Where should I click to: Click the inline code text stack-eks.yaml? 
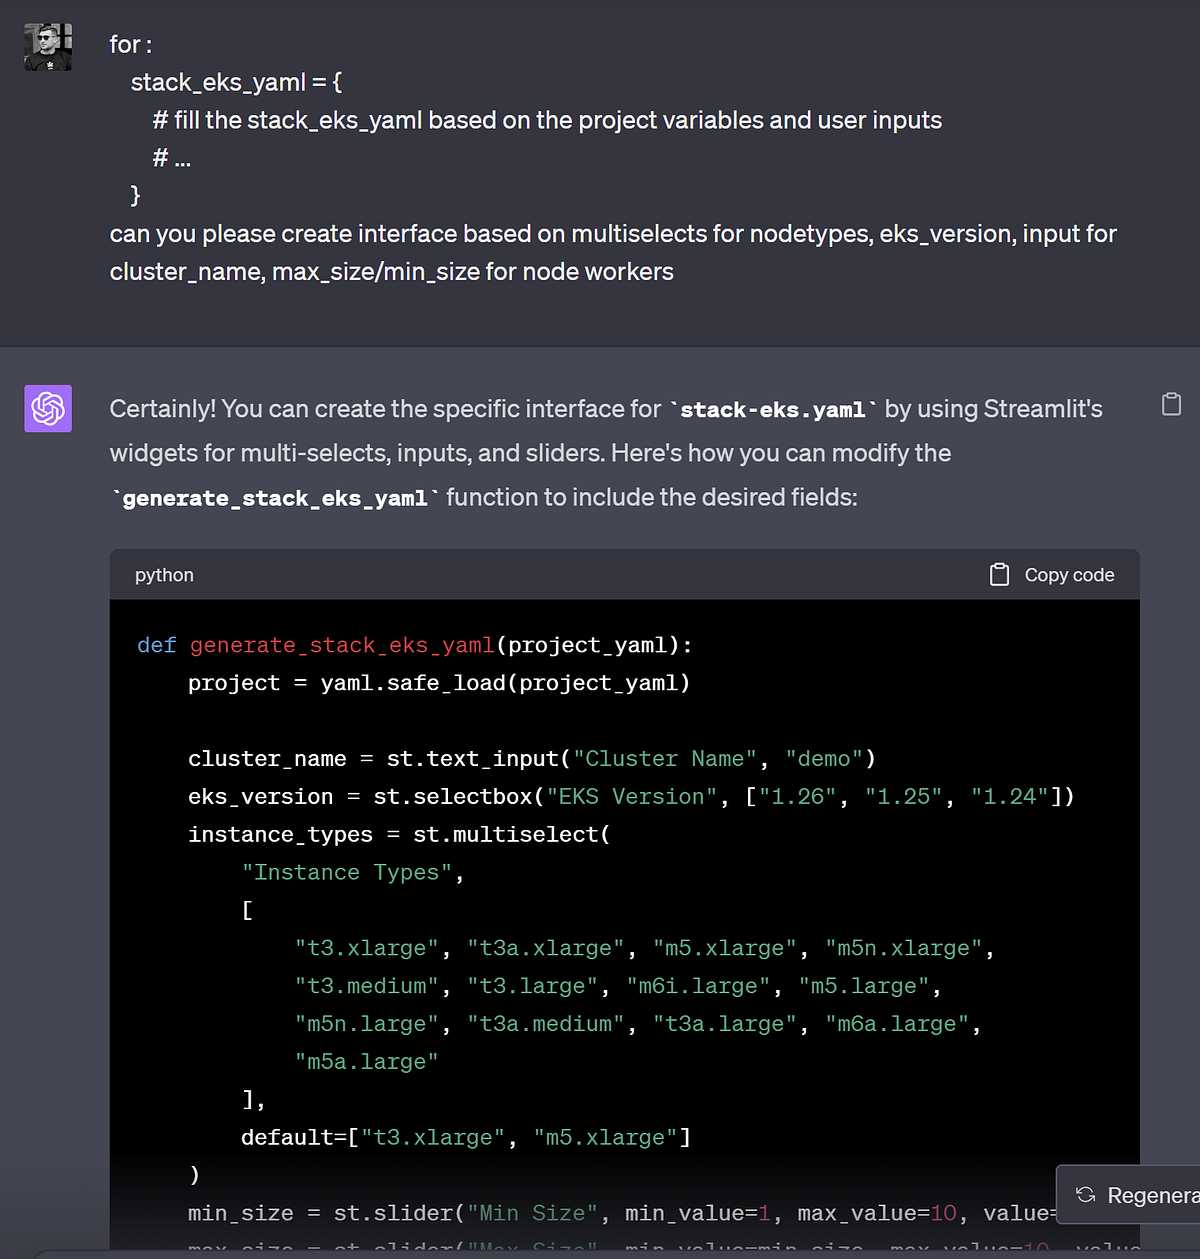click(771, 409)
